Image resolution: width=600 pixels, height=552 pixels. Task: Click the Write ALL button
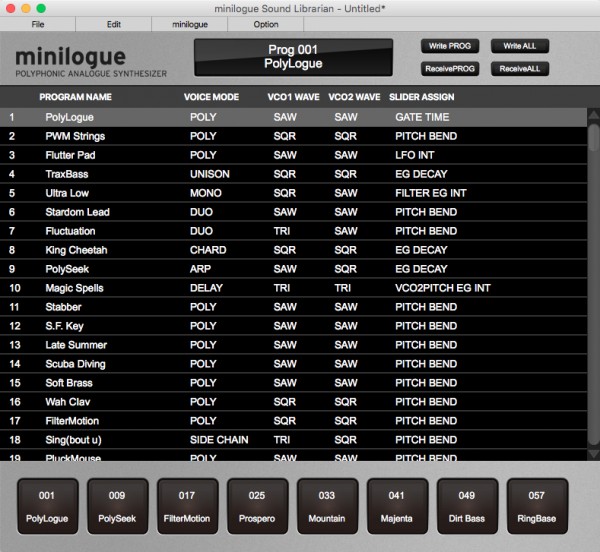520,46
